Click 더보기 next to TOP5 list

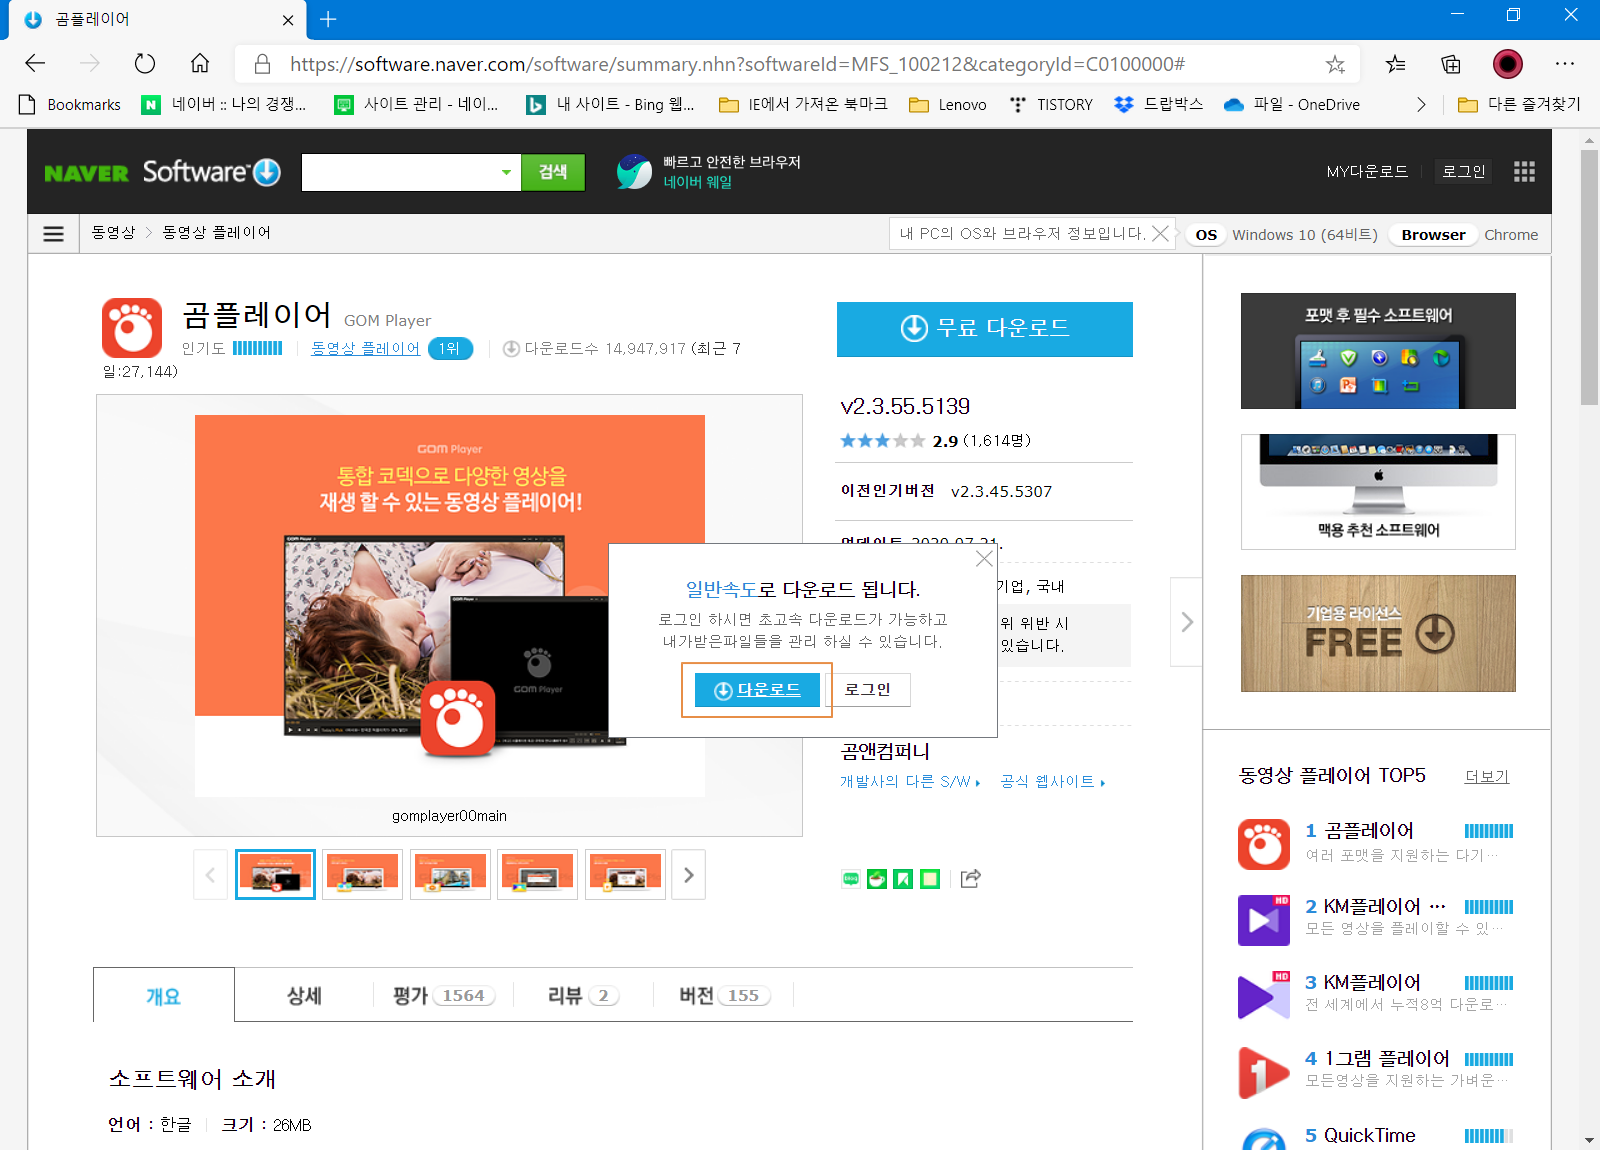tap(1487, 777)
